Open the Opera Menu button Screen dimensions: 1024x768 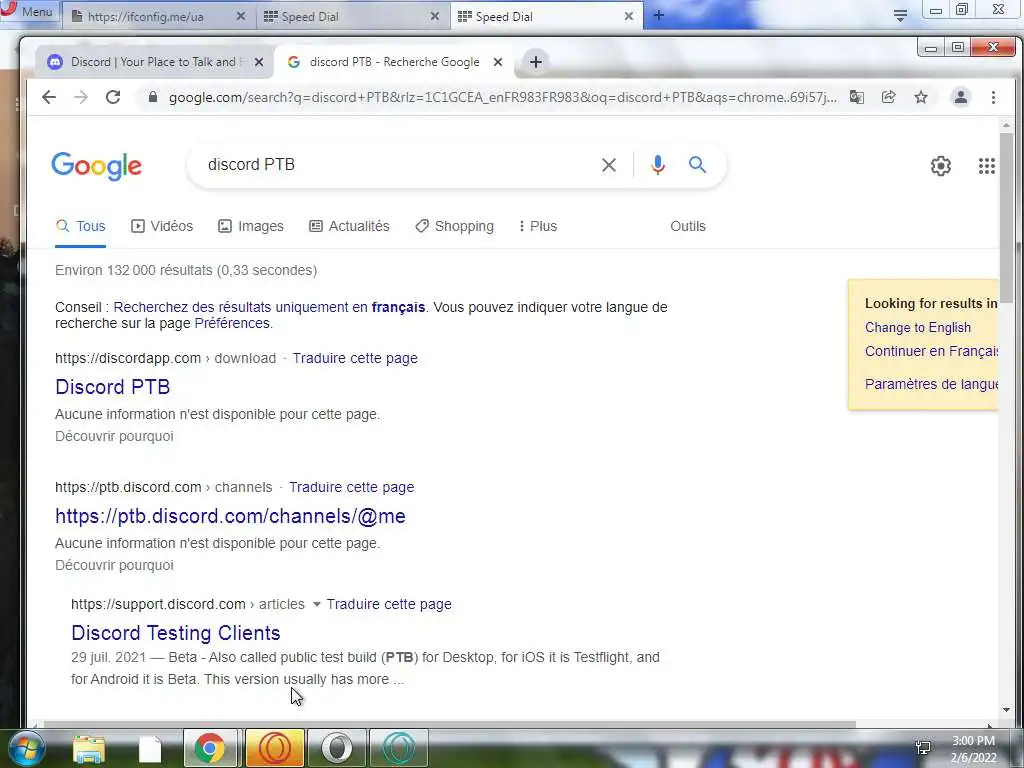tap(27, 12)
